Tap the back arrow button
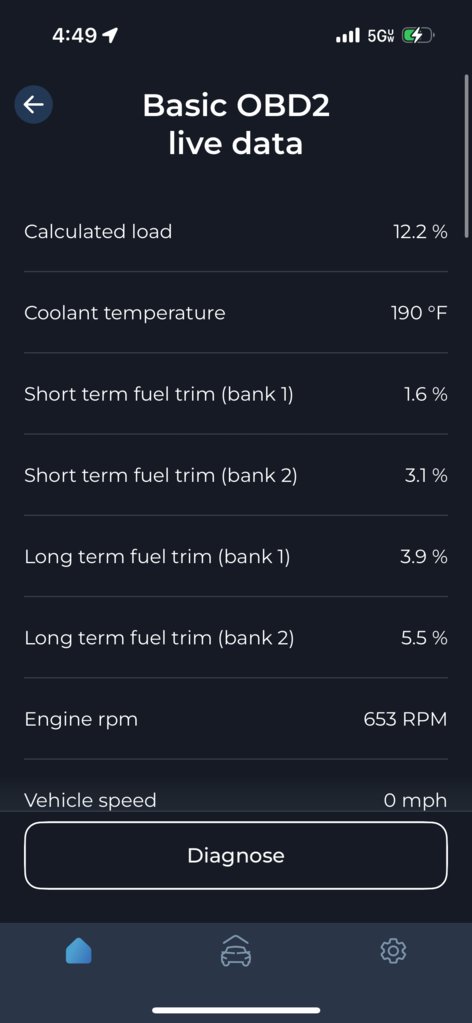 (33, 104)
